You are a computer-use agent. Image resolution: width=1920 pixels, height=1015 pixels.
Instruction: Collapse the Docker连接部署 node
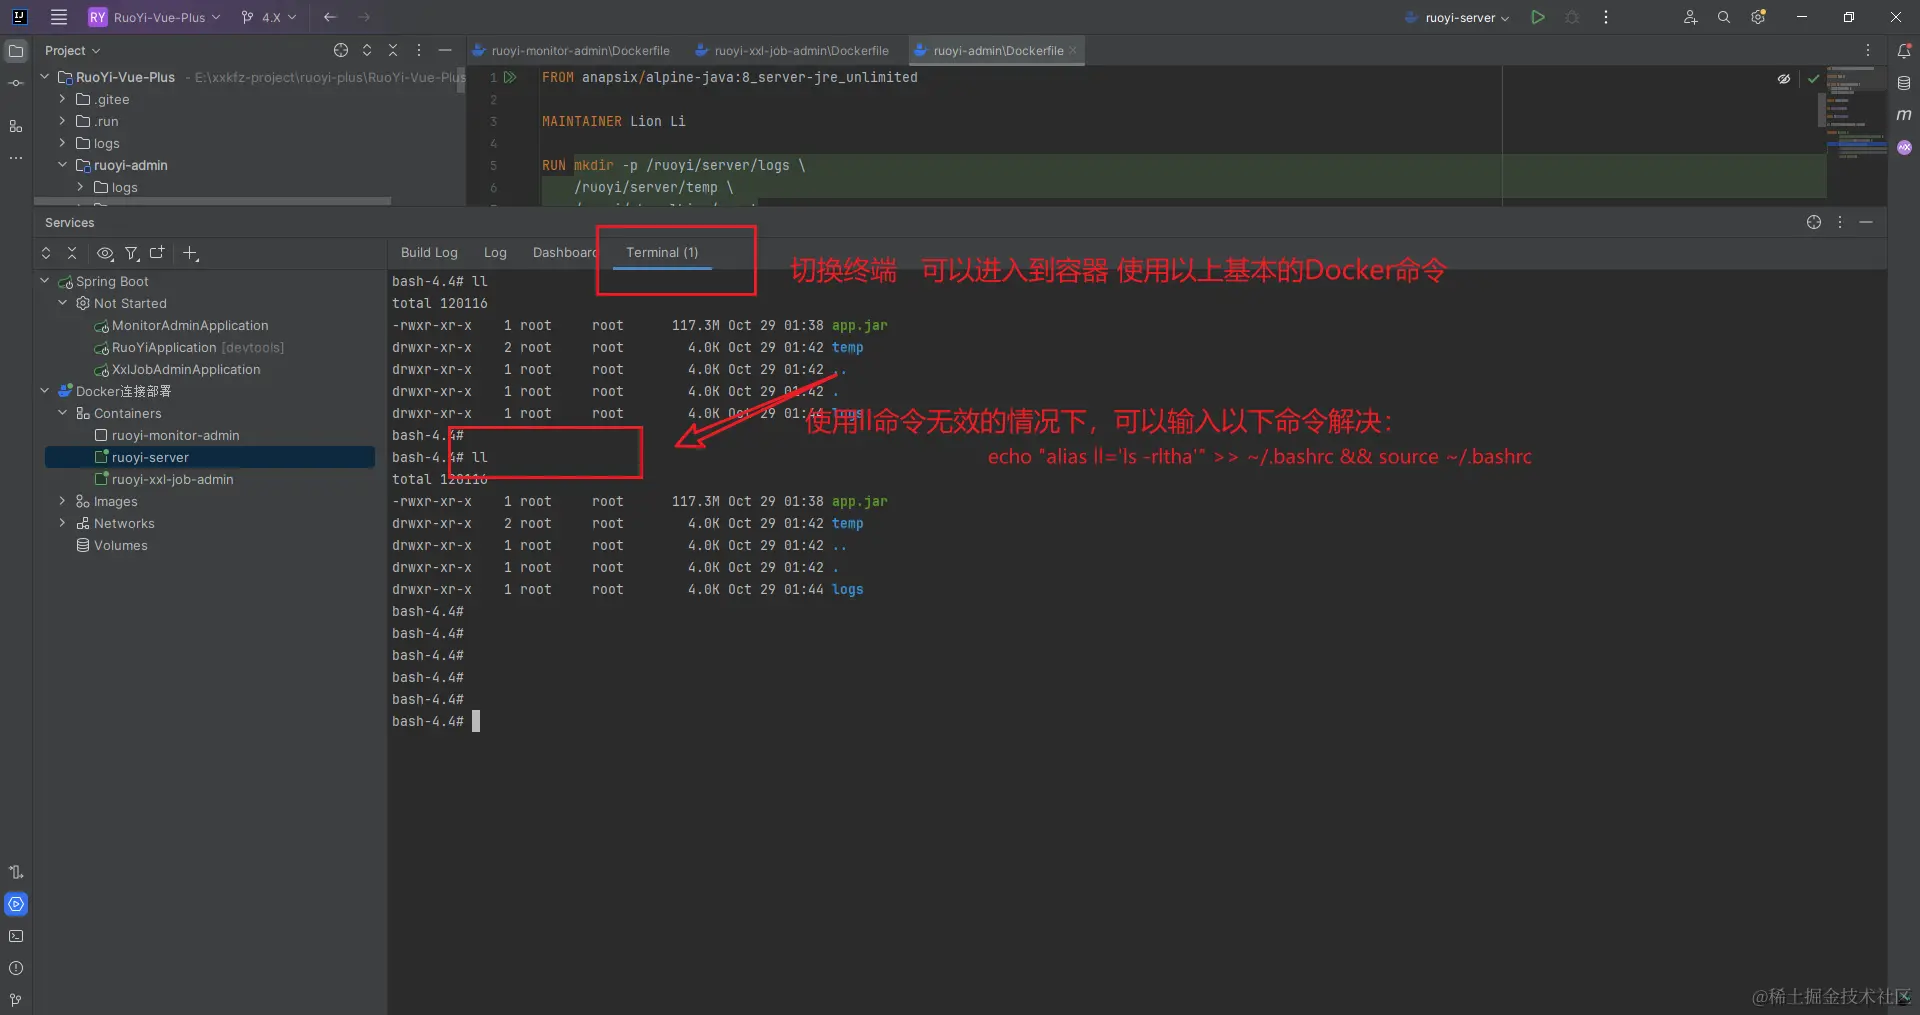point(45,391)
